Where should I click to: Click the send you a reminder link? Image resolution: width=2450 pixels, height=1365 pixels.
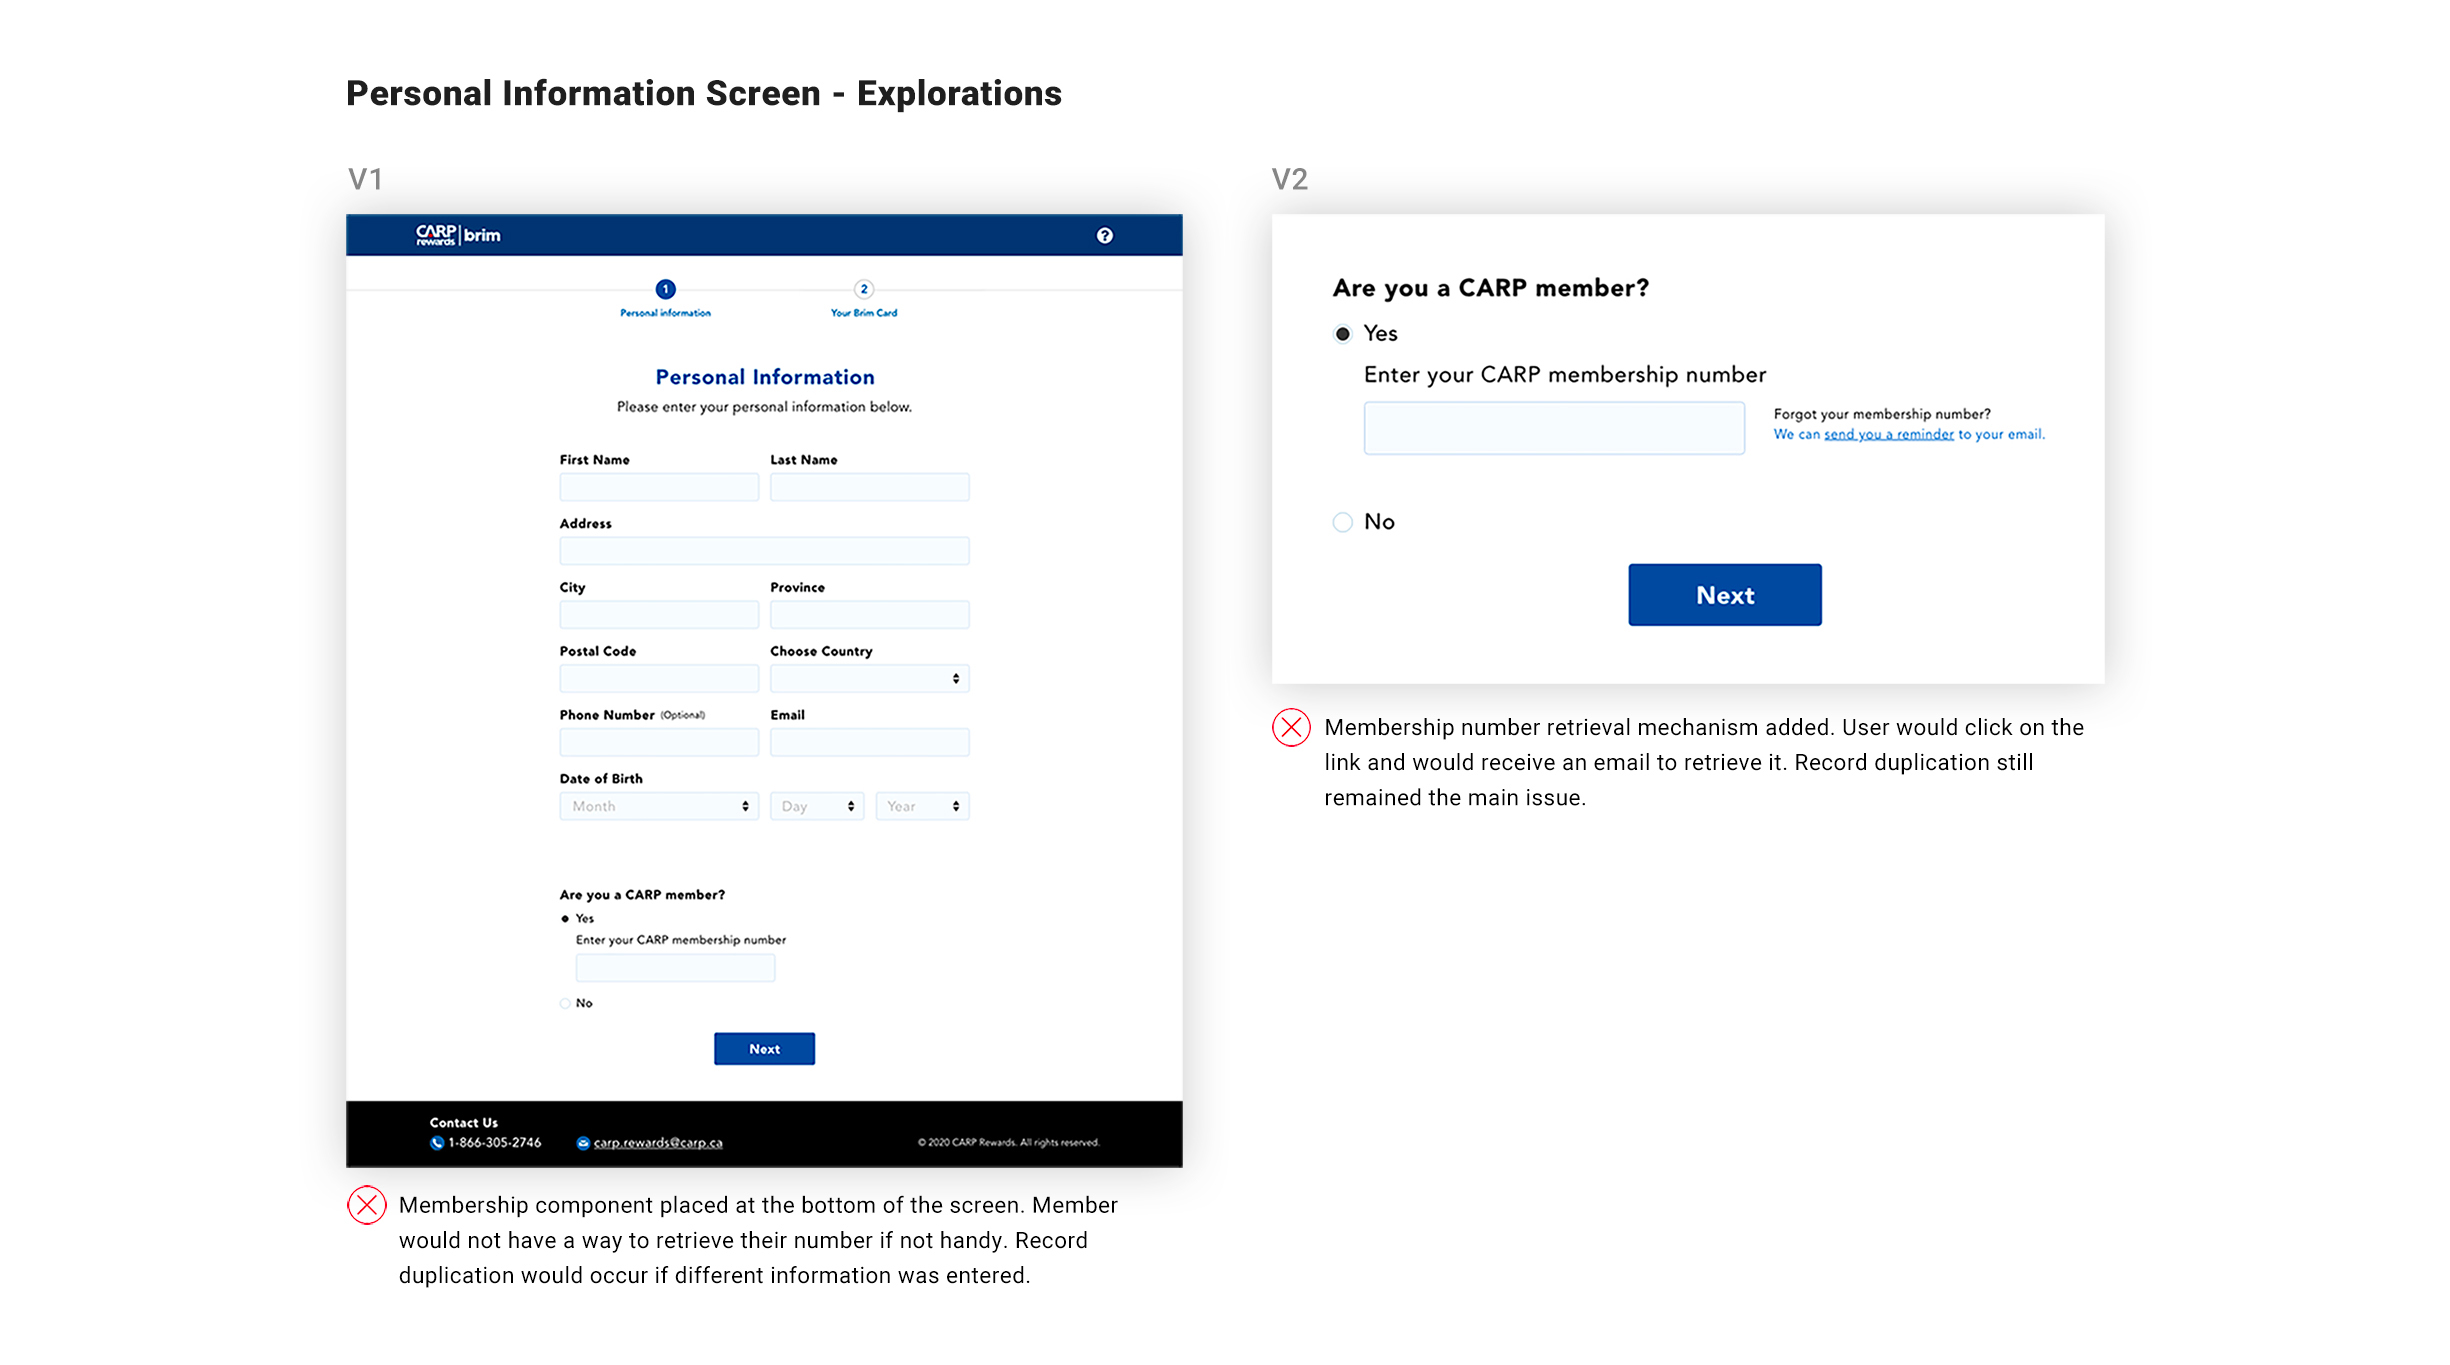tap(1888, 435)
